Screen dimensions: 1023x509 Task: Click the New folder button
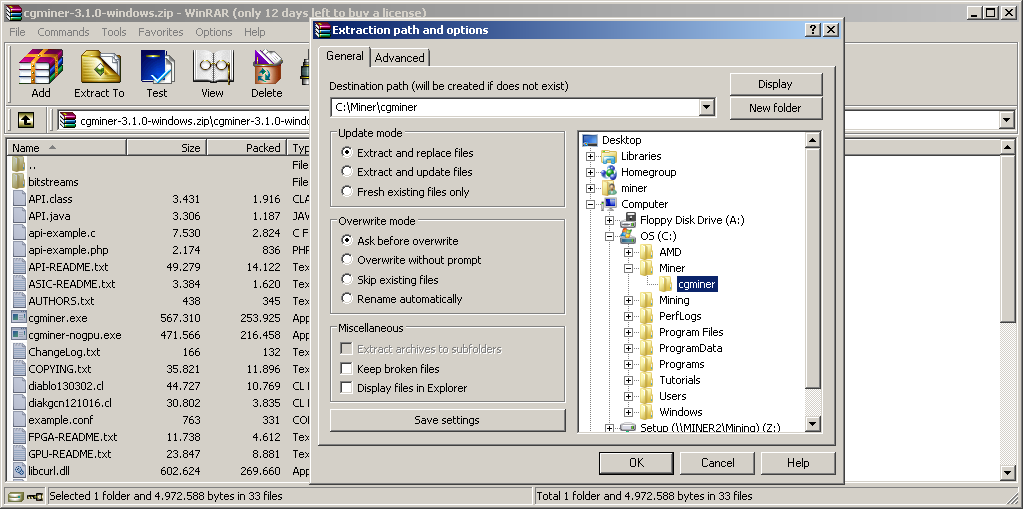tap(775, 108)
